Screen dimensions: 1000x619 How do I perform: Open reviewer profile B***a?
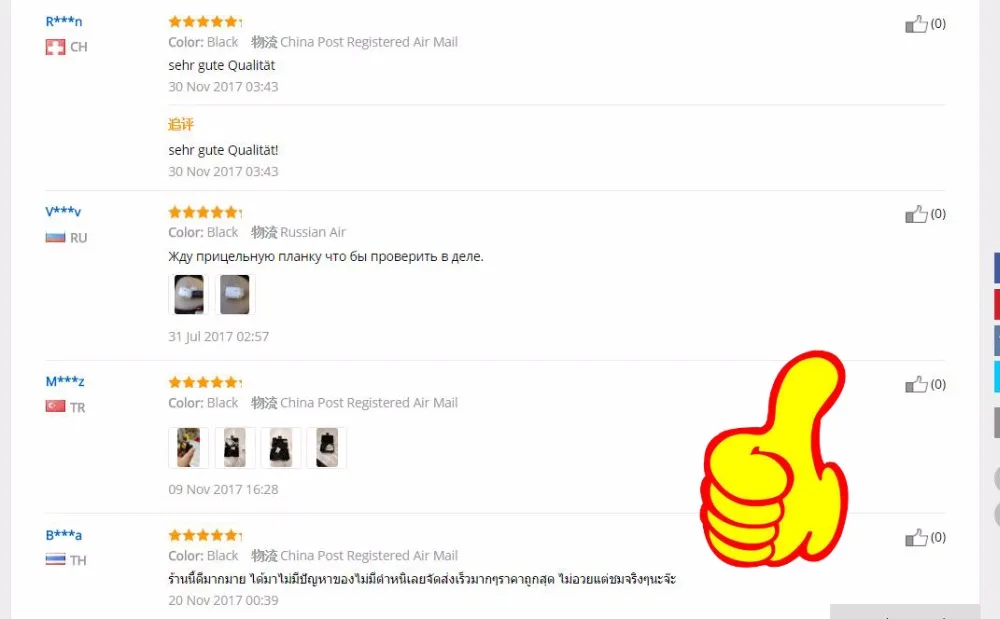click(x=64, y=535)
